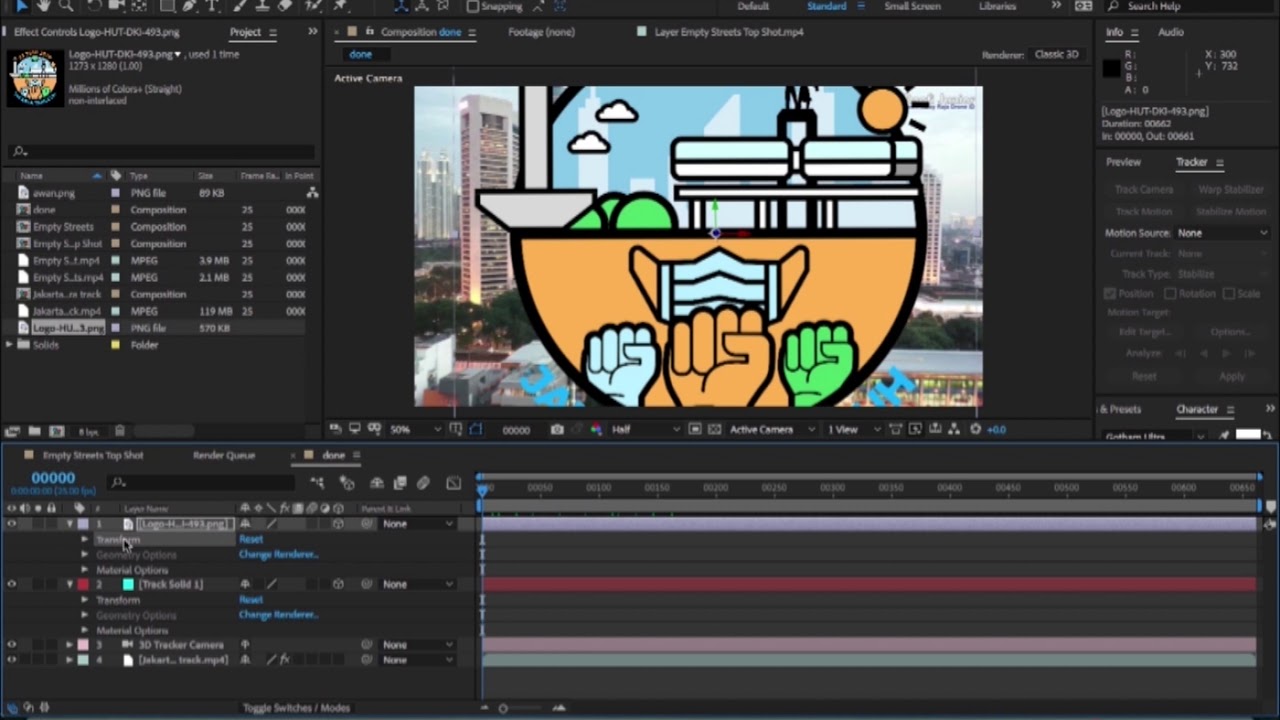1280x720 pixels.
Task: Expand Material Options under Logo layer
Action: pyautogui.click(x=85, y=570)
